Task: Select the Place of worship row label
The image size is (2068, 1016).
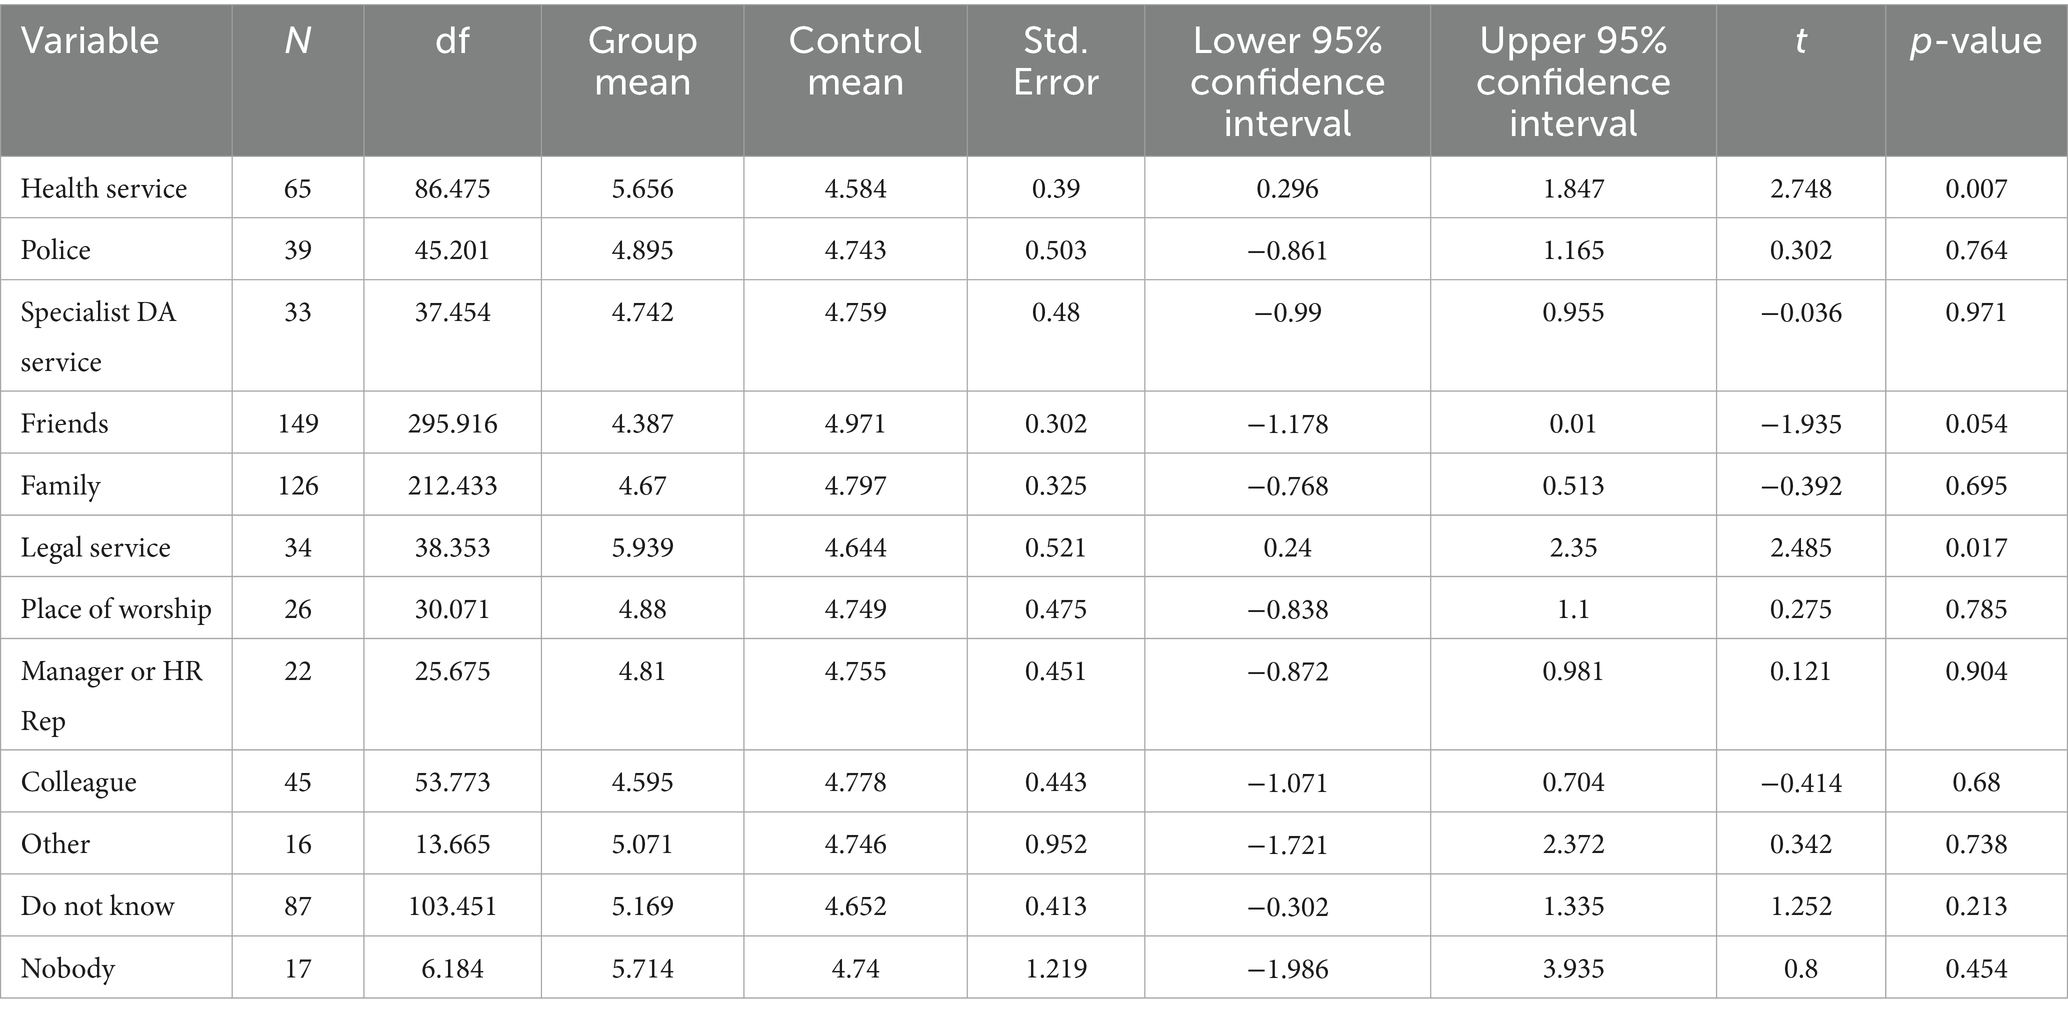Action: pos(116,610)
